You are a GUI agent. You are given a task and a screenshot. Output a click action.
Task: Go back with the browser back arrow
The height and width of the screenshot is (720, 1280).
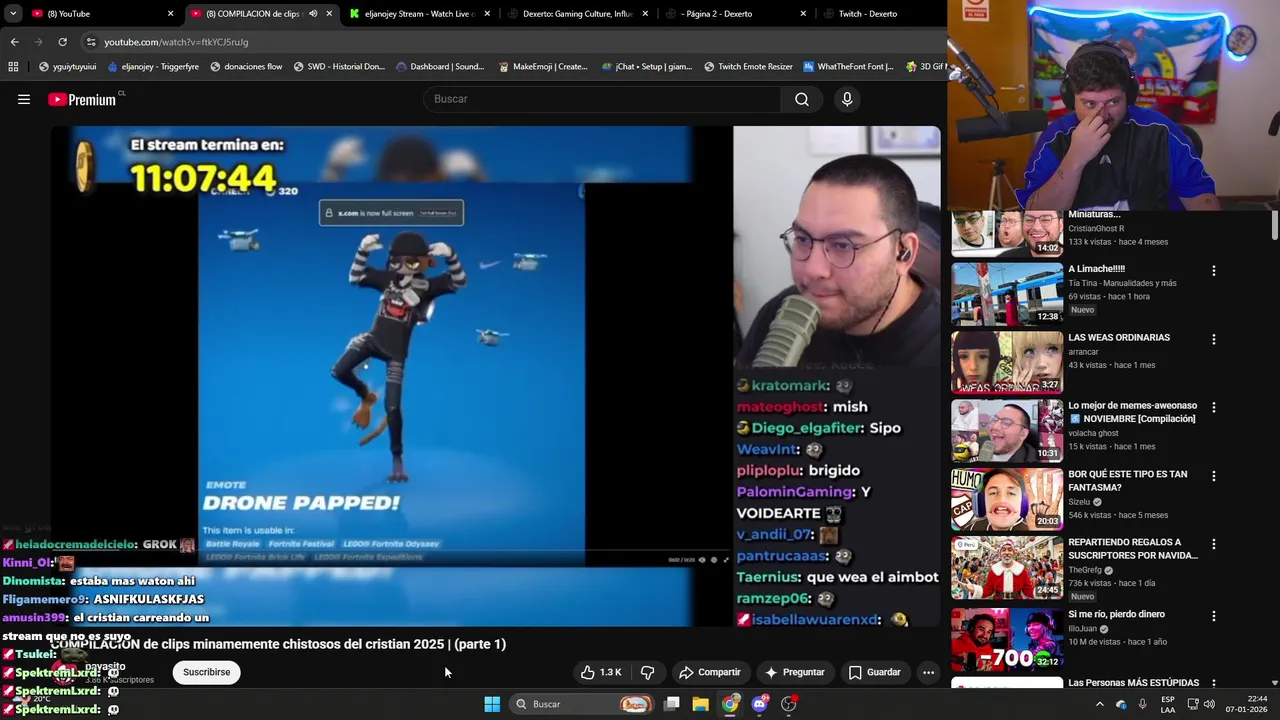coord(14,42)
